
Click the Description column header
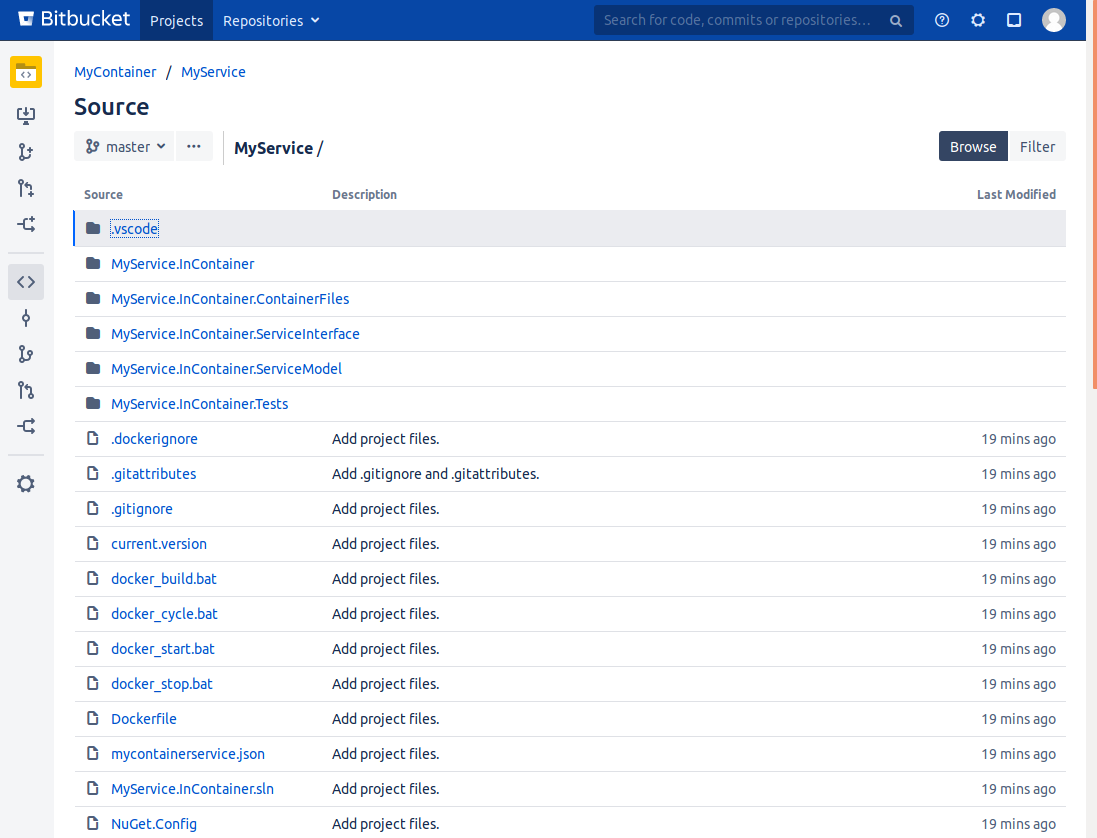(x=364, y=194)
